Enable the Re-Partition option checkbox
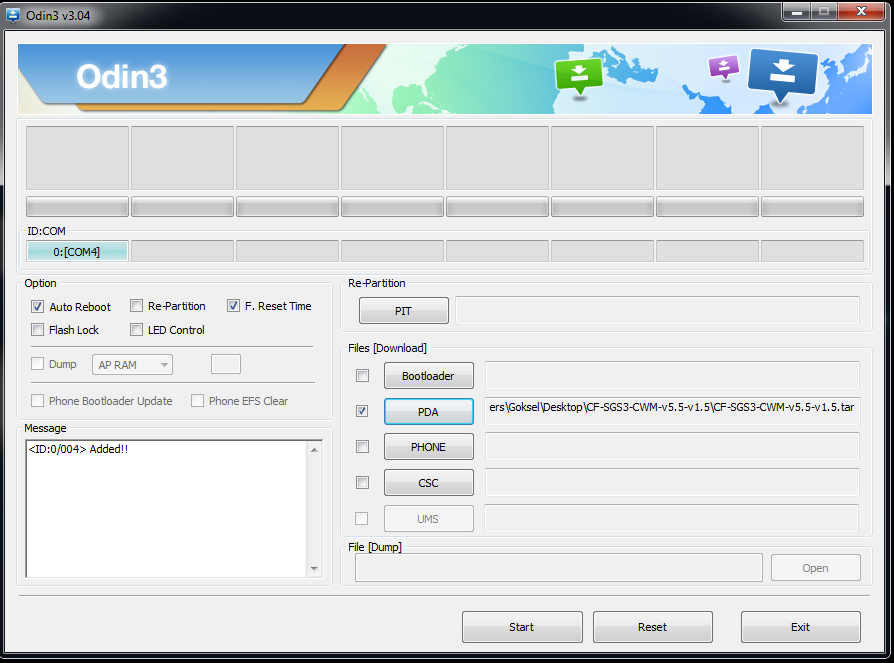This screenshot has width=894, height=663. pos(136,306)
